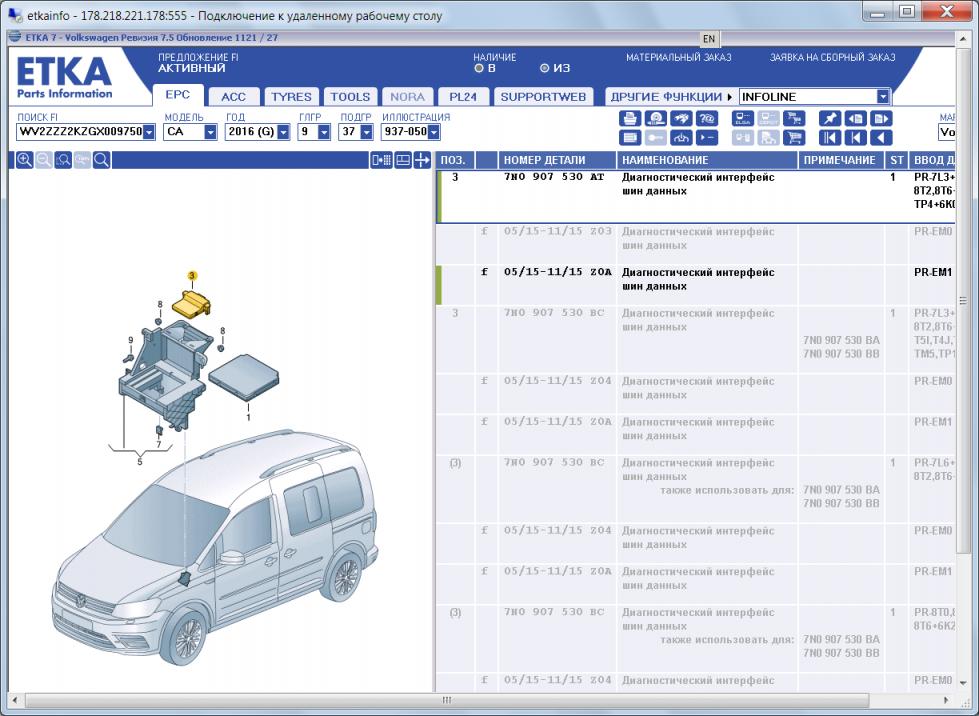The image size is (979, 716).
Task: Zoom in on the illustration
Action: [x=24, y=160]
